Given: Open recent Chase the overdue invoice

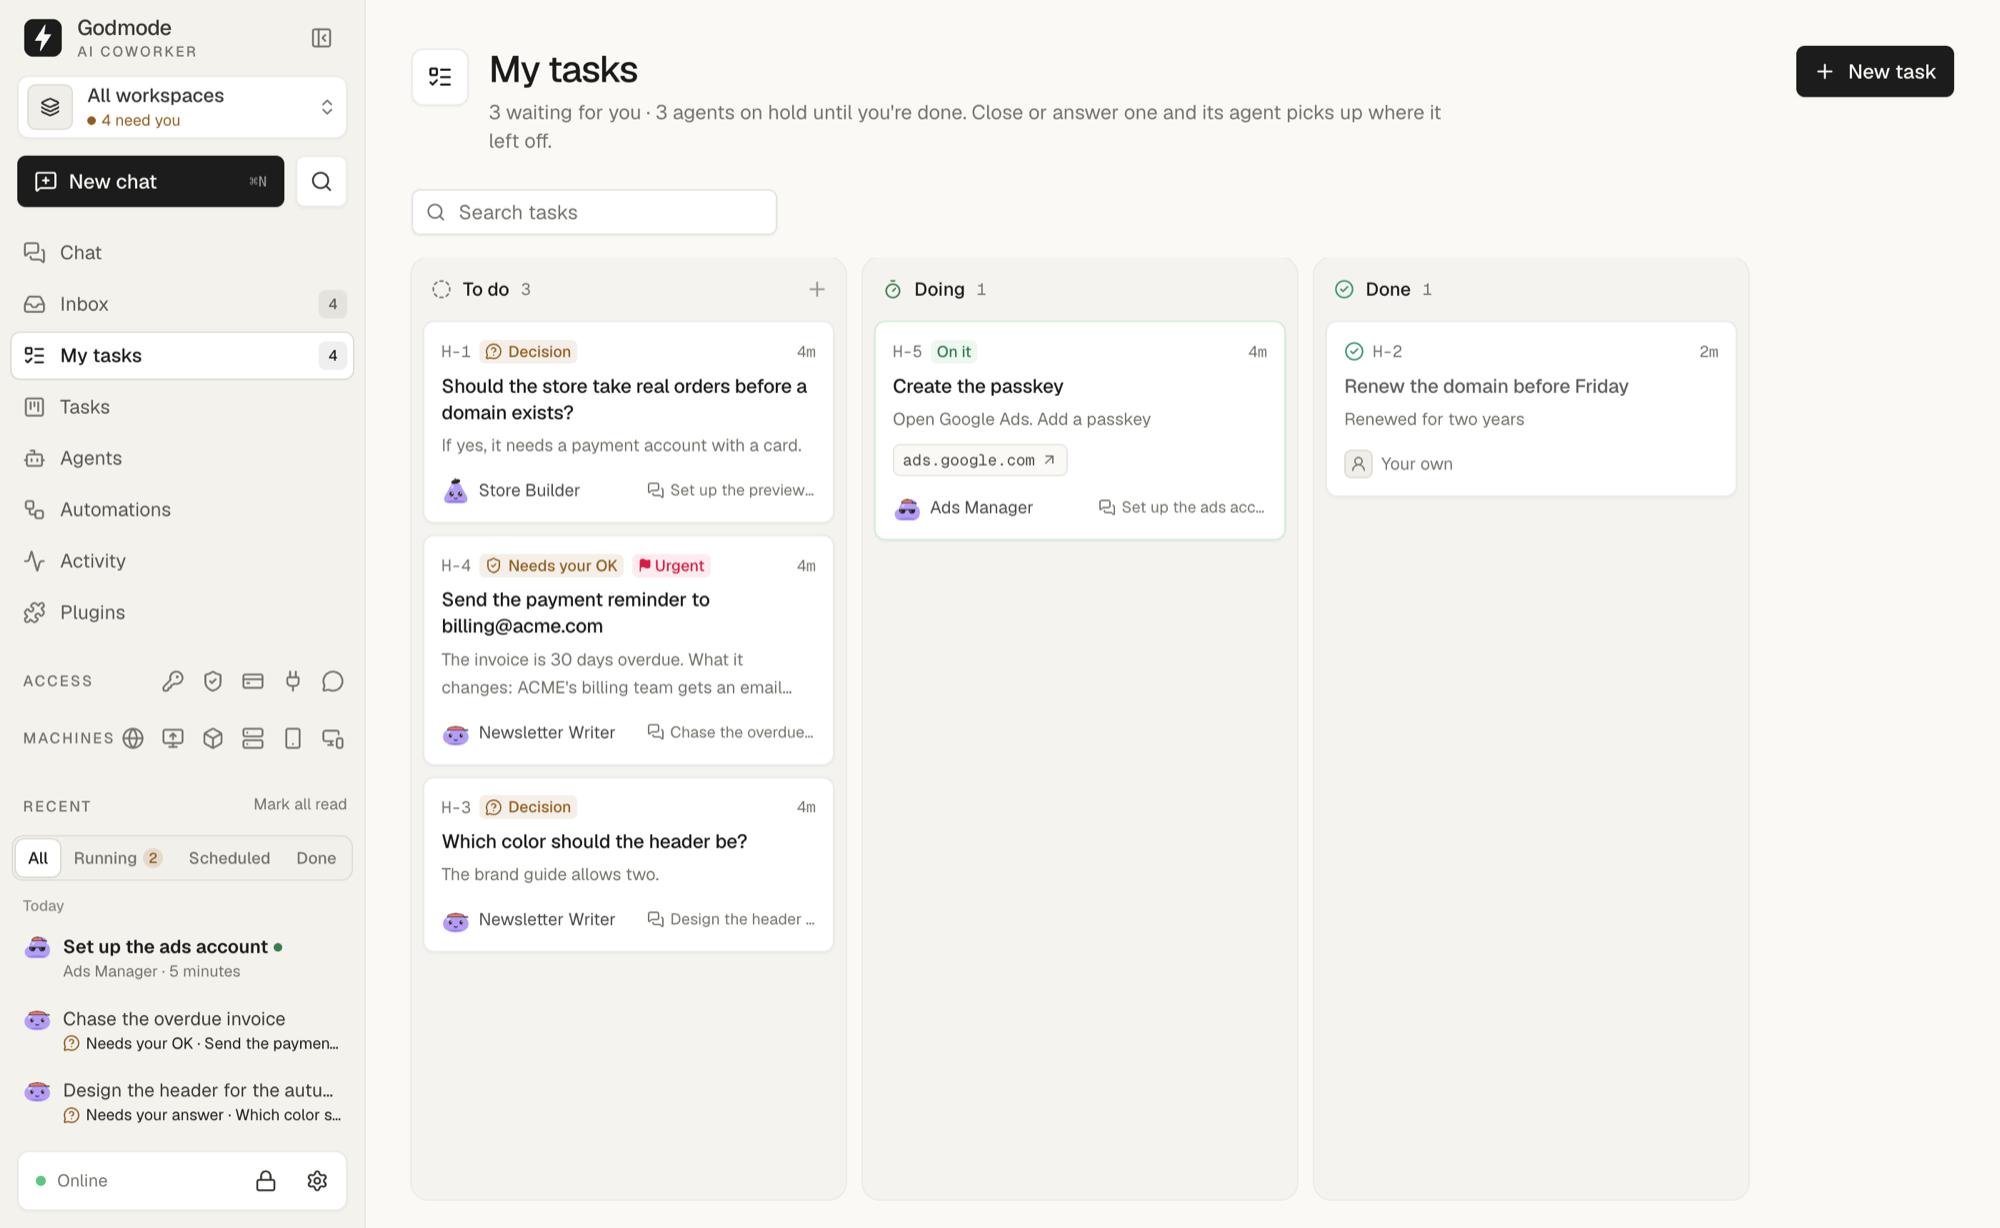Looking at the screenshot, I should 182,1030.
